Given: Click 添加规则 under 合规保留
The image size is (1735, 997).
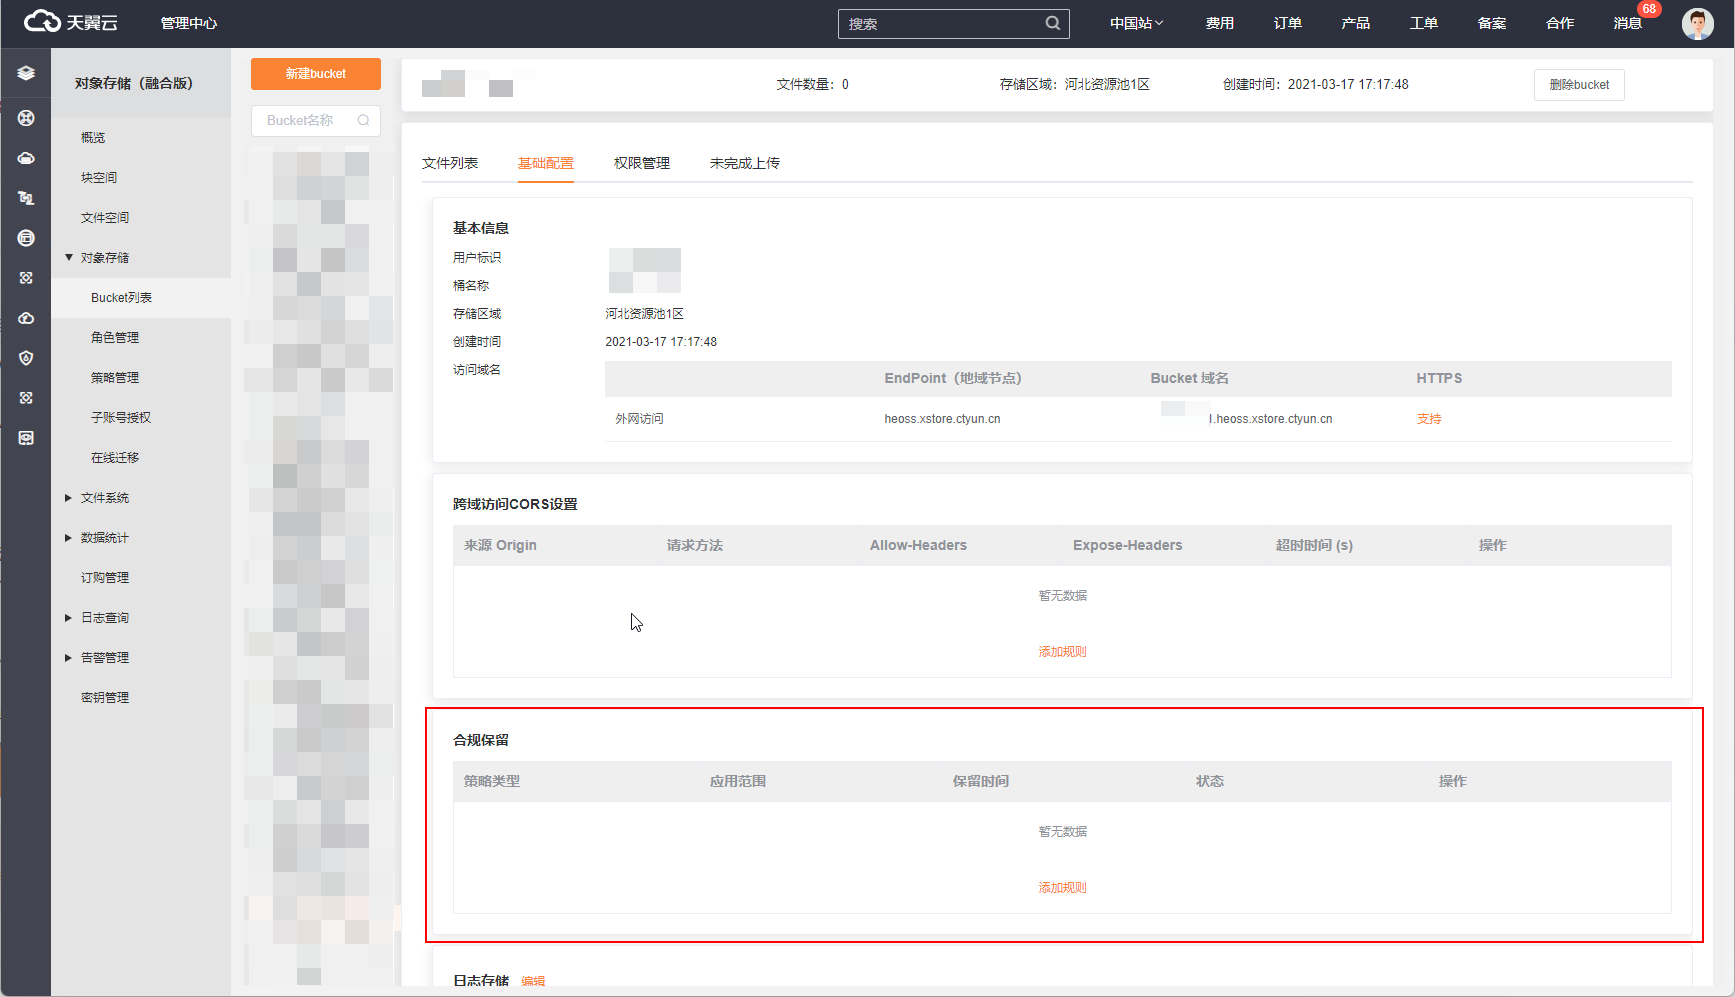Looking at the screenshot, I should [x=1062, y=888].
